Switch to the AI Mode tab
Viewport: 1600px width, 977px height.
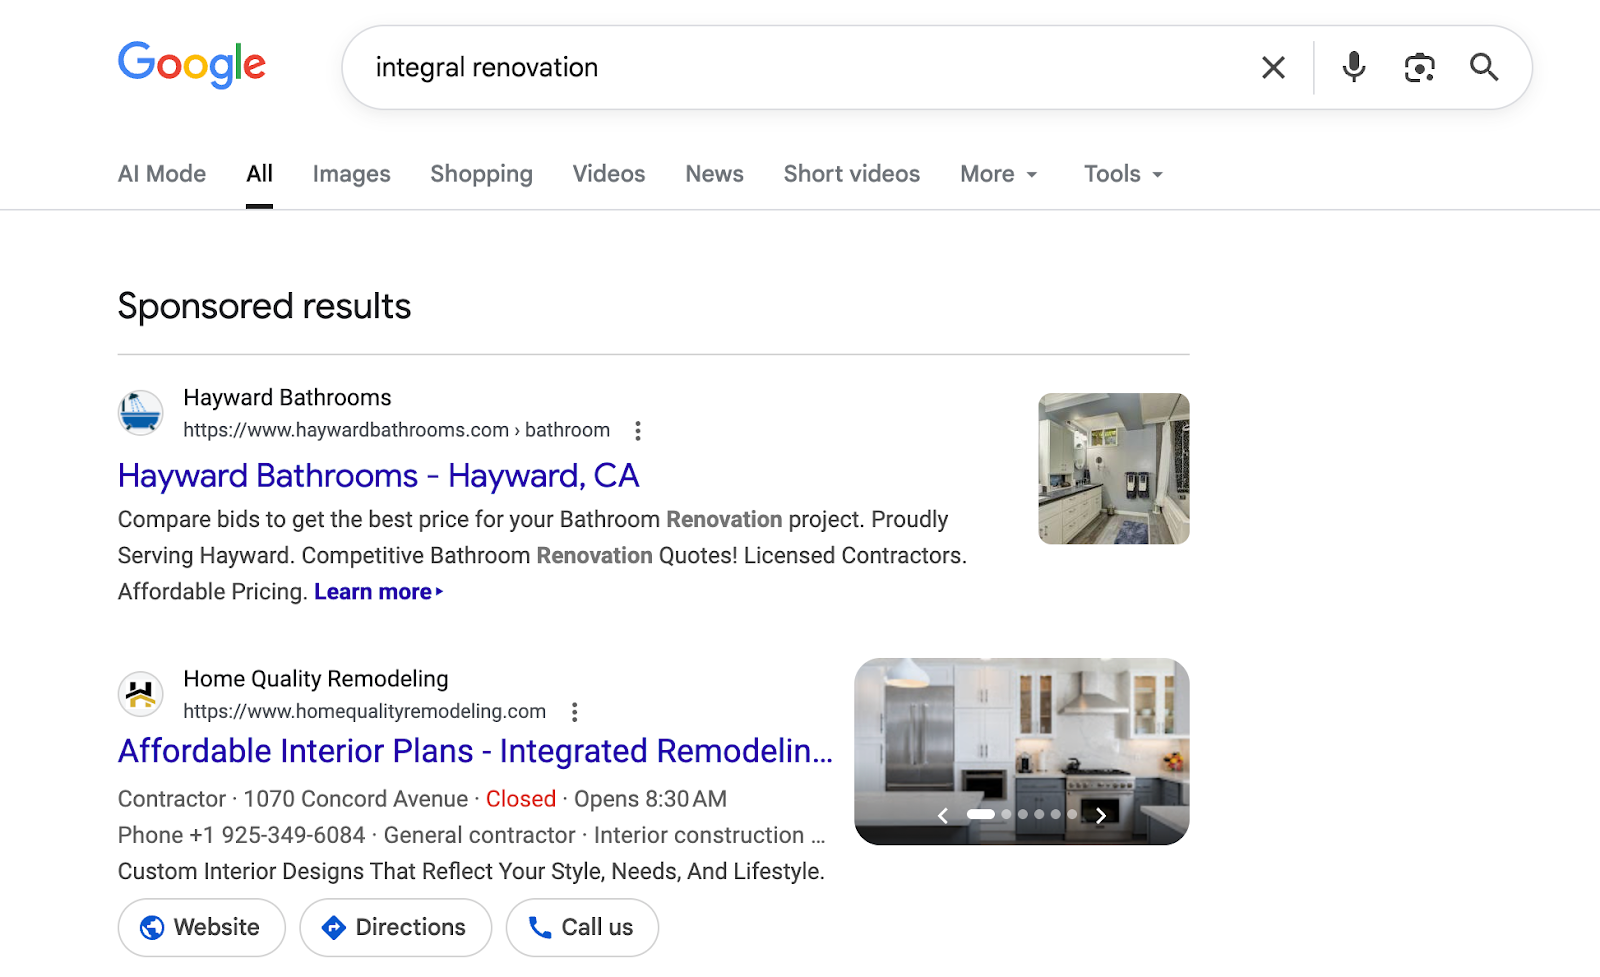pyautogui.click(x=162, y=174)
